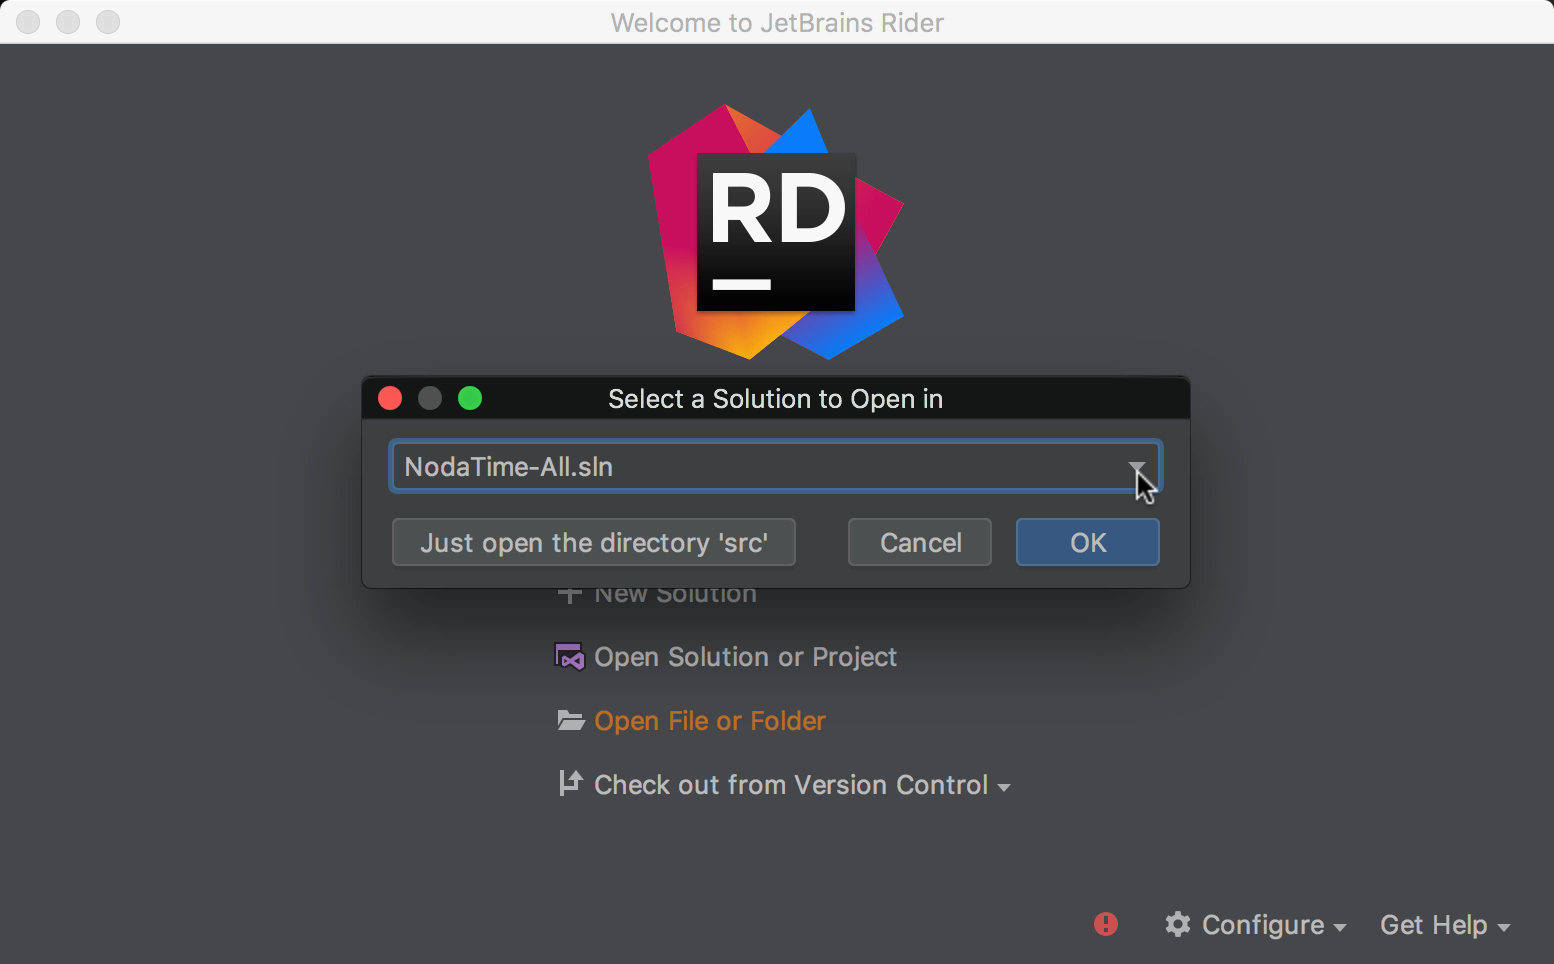The image size is (1554, 964).
Task: Click OK to open the selected solution
Action: coord(1088,542)
